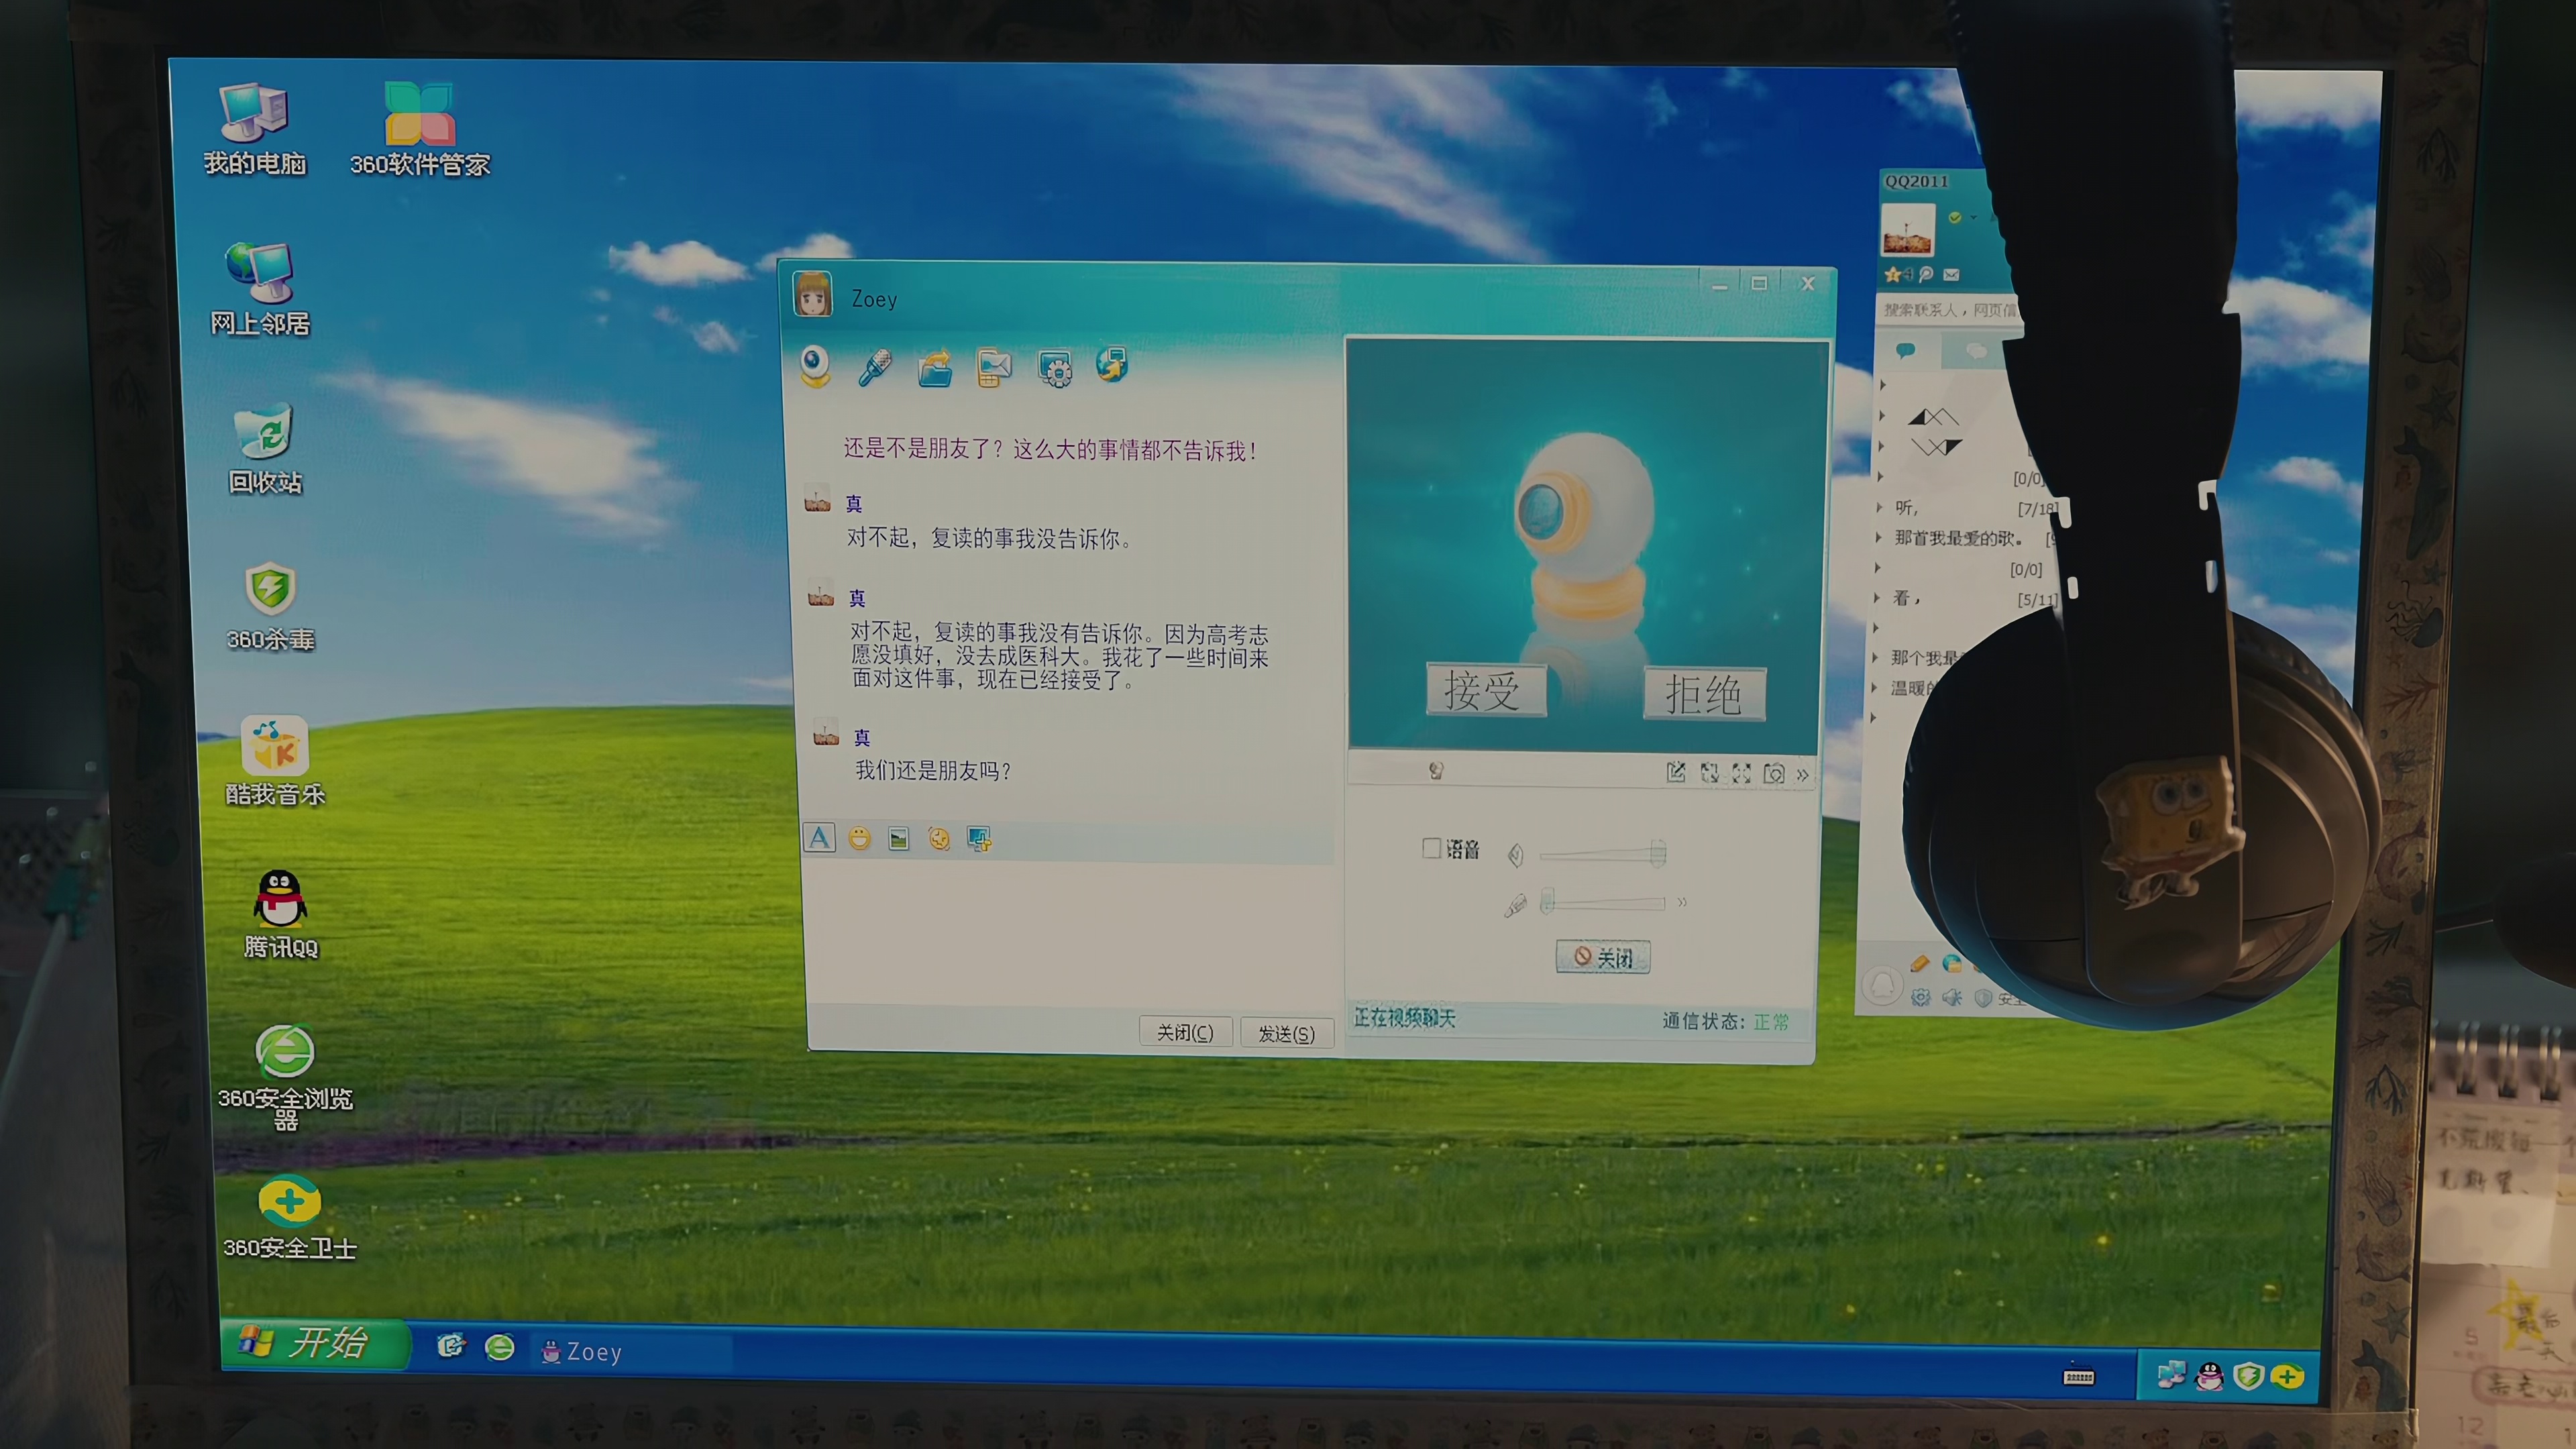Click the 360 shield system tray icon
The width and height of the screenshot is (2576, 1449).
coord(2248,1378)
